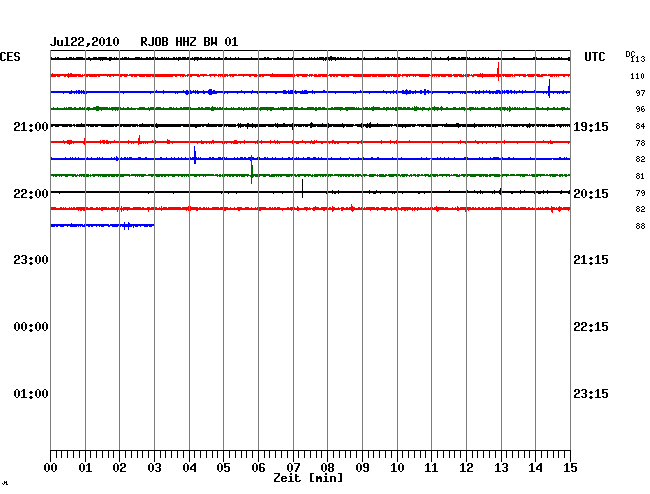Image resolution: width=650 pixels, height=494 pixels.
Task: Click minute 02 on the time axis
Action: (119, 468)
